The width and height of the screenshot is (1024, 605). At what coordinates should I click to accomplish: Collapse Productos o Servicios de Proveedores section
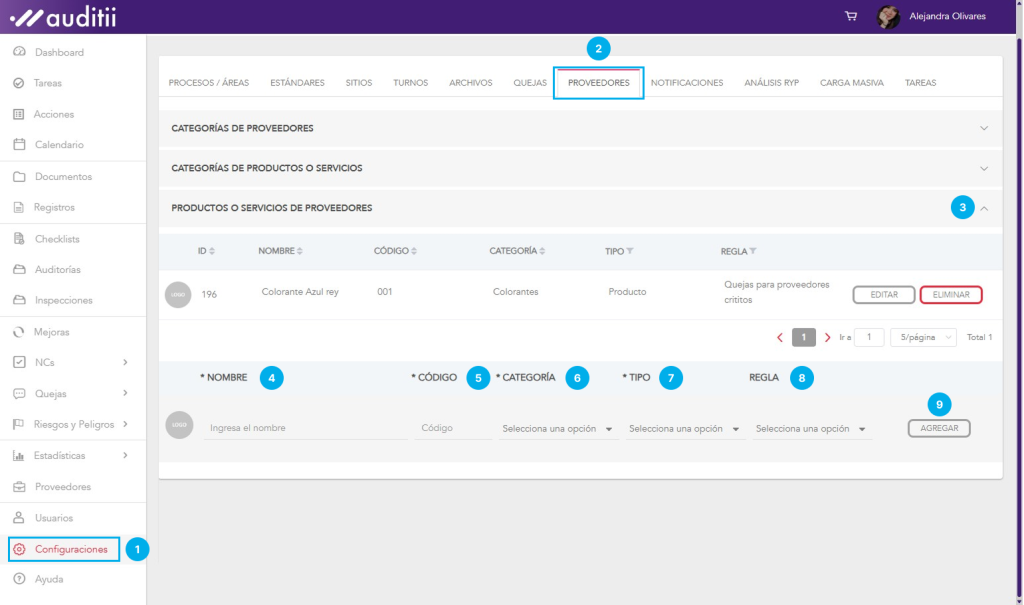tap(984, 208)
